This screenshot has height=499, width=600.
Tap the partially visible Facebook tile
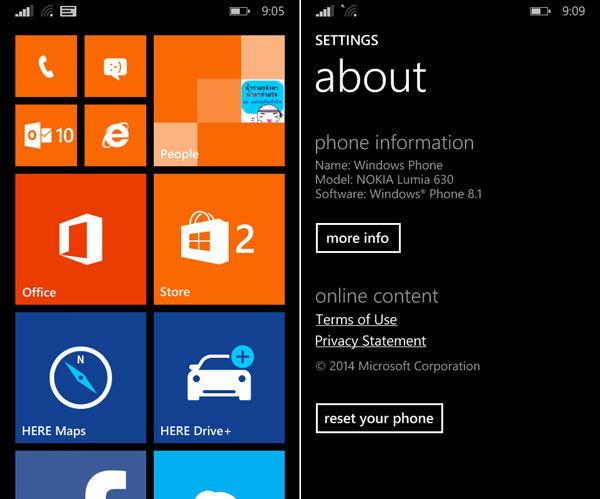80,475
